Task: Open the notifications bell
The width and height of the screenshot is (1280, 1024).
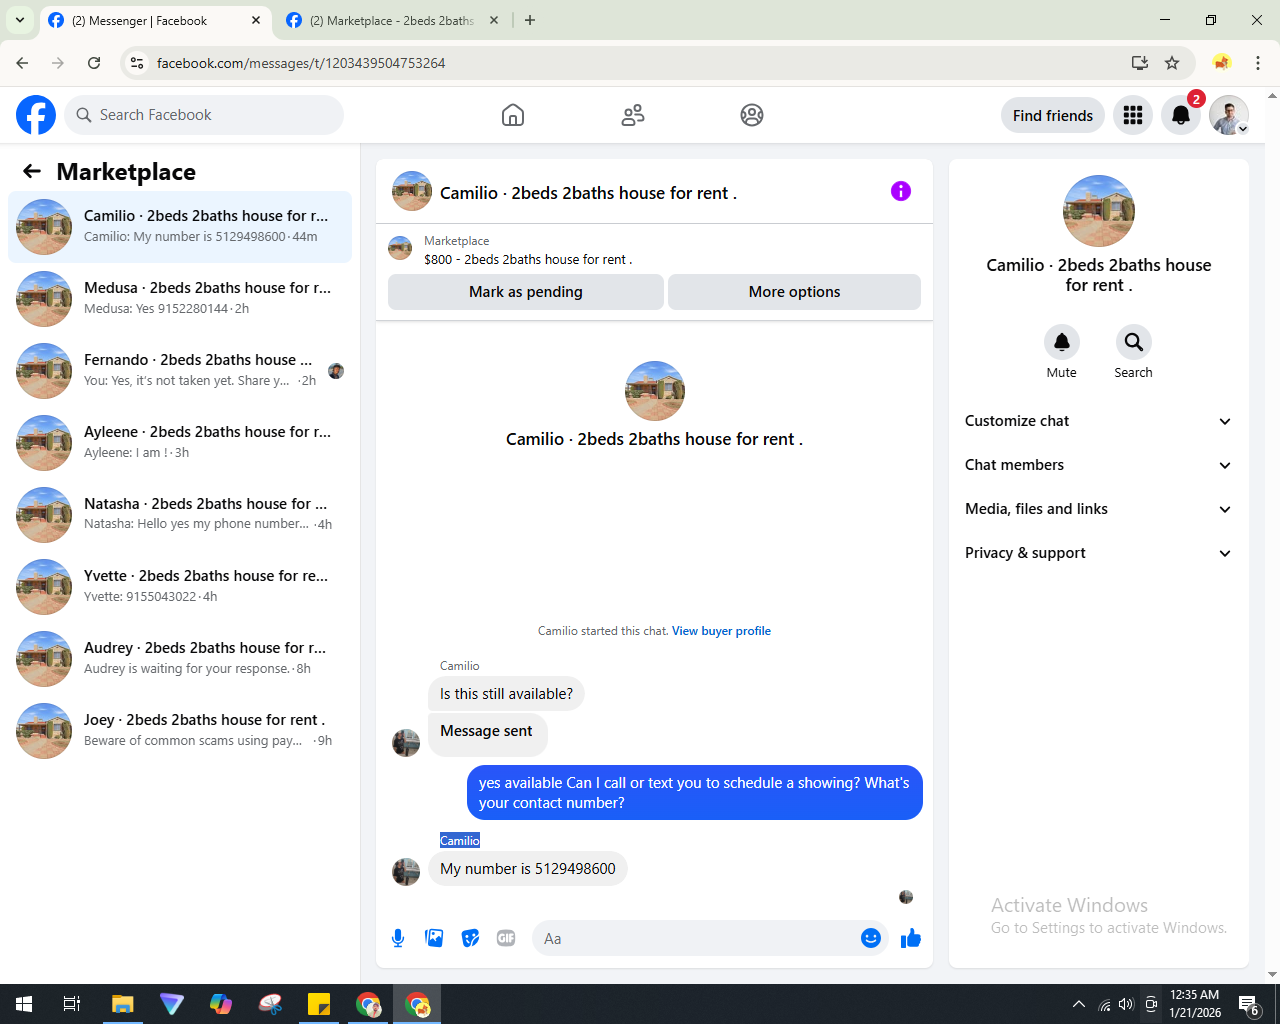Action: coord(1181,115)
